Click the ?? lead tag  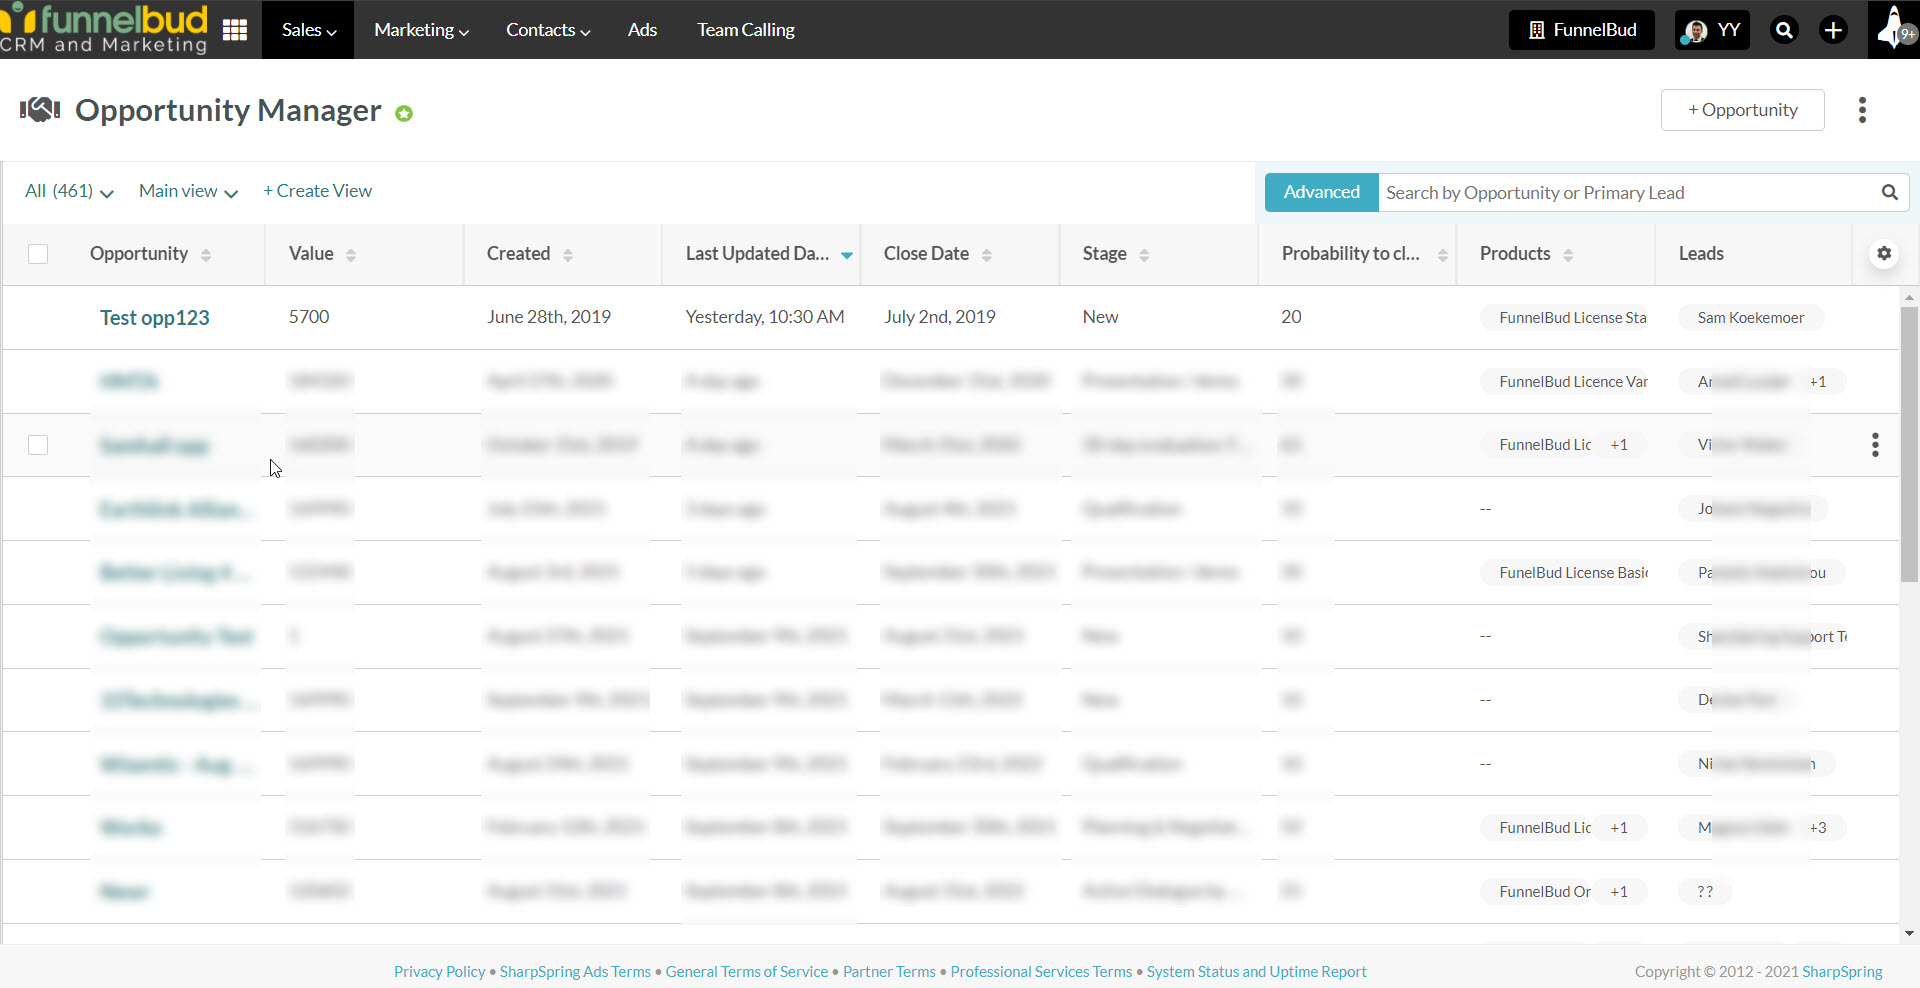1706,892
